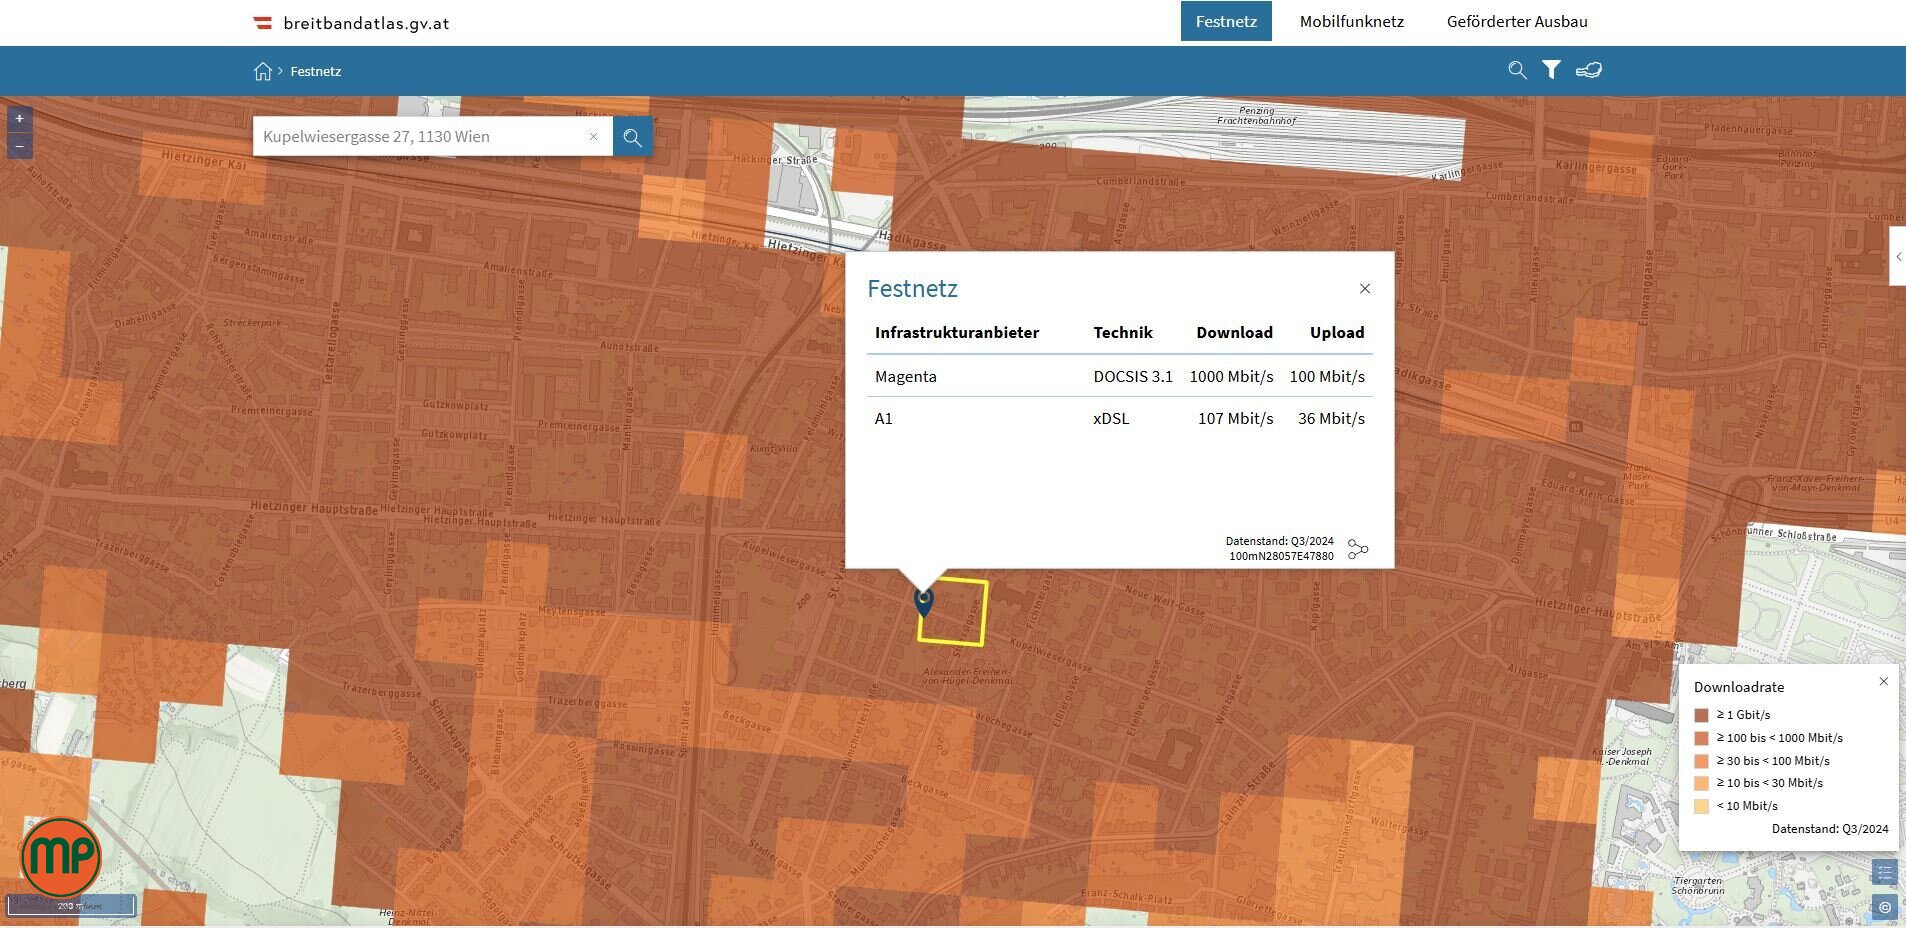Toggle the legend checklist button
The height and width of the screenshot is (928, 1906).
(x=1885, y=873)
